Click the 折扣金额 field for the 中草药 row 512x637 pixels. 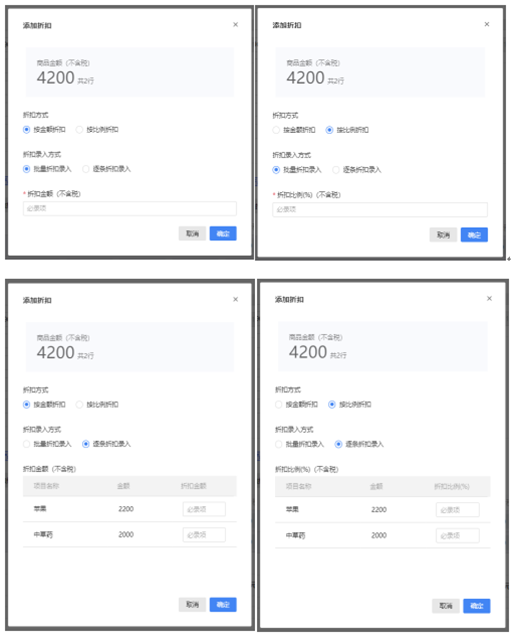204,535
